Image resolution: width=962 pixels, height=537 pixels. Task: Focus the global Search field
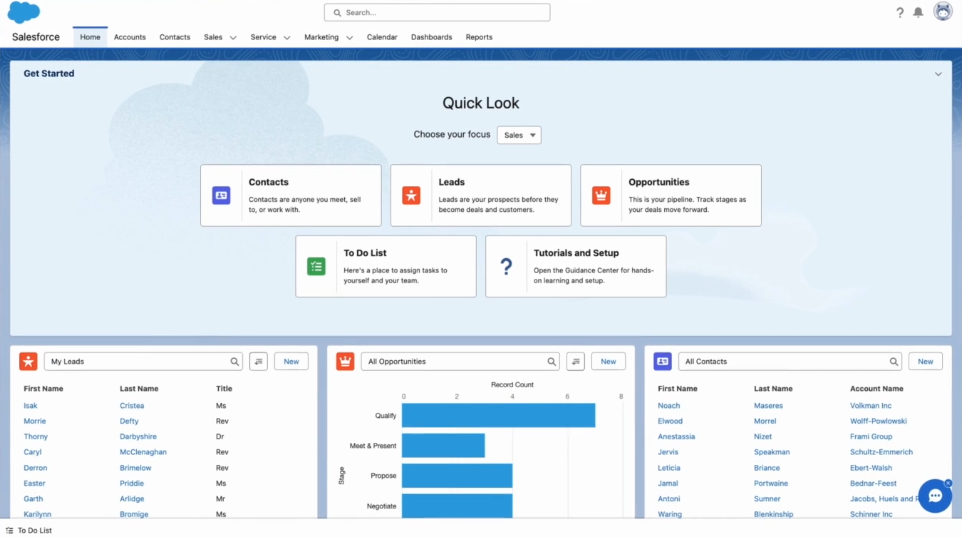pos(437,13)
